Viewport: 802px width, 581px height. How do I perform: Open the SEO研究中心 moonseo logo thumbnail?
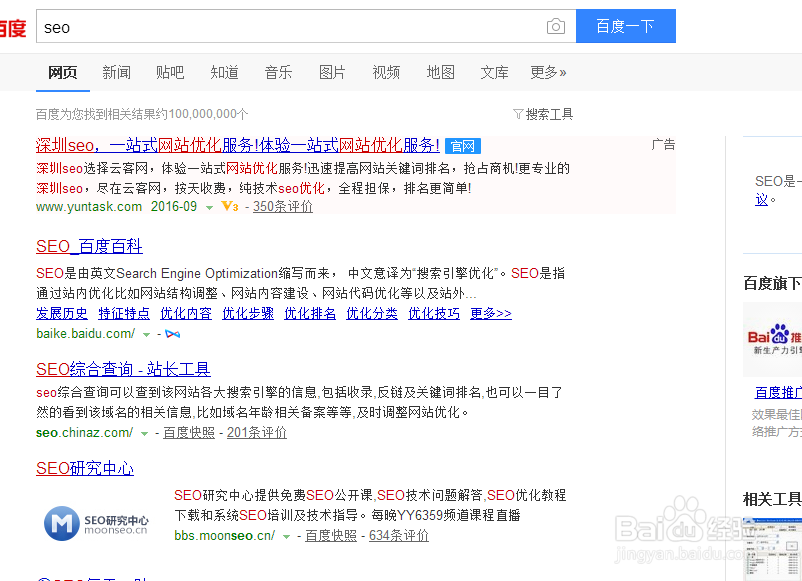pyautogui.click(x=96, y=523)
